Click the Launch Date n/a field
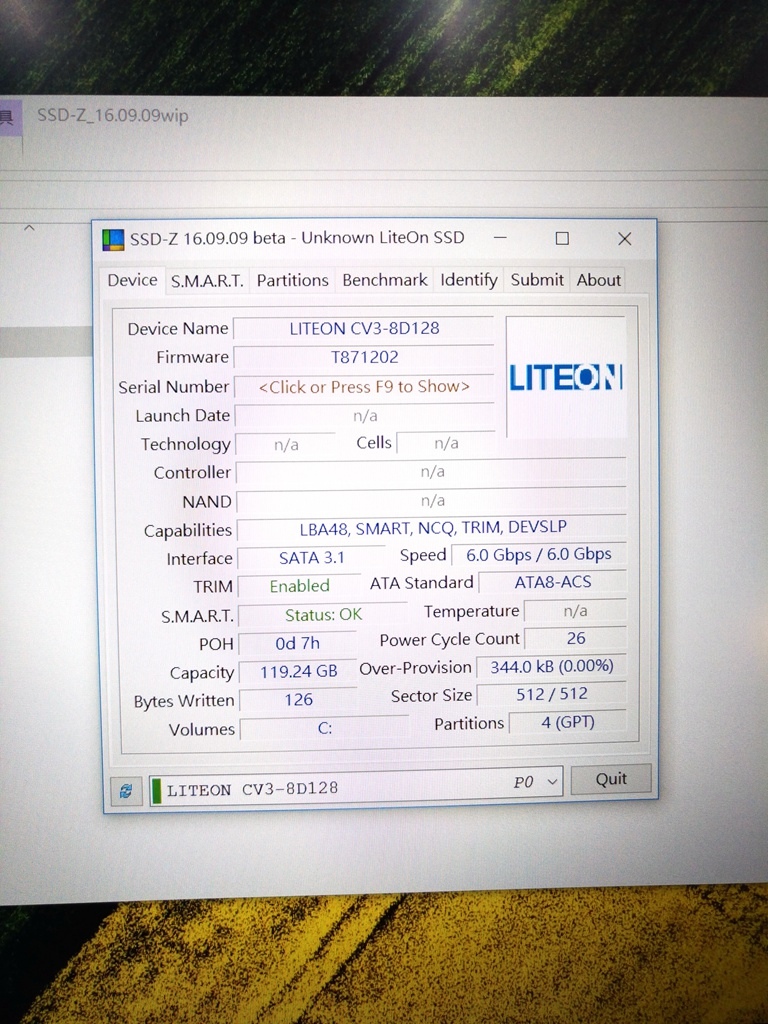Viewport: 768px width, 1024px height. (364, 415)
